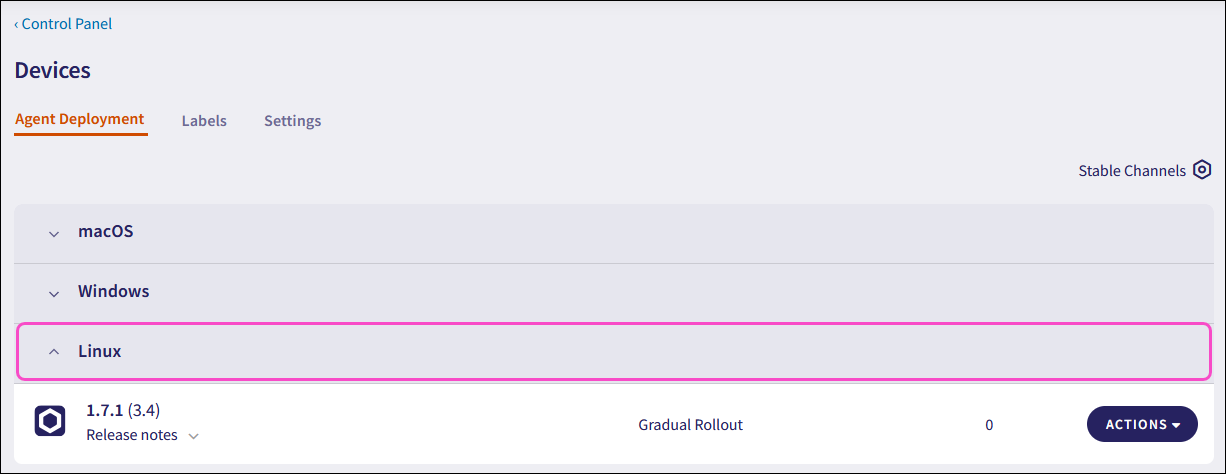Click the macOS section title
The image size is (1226, 474).
[x=106, y=232]
